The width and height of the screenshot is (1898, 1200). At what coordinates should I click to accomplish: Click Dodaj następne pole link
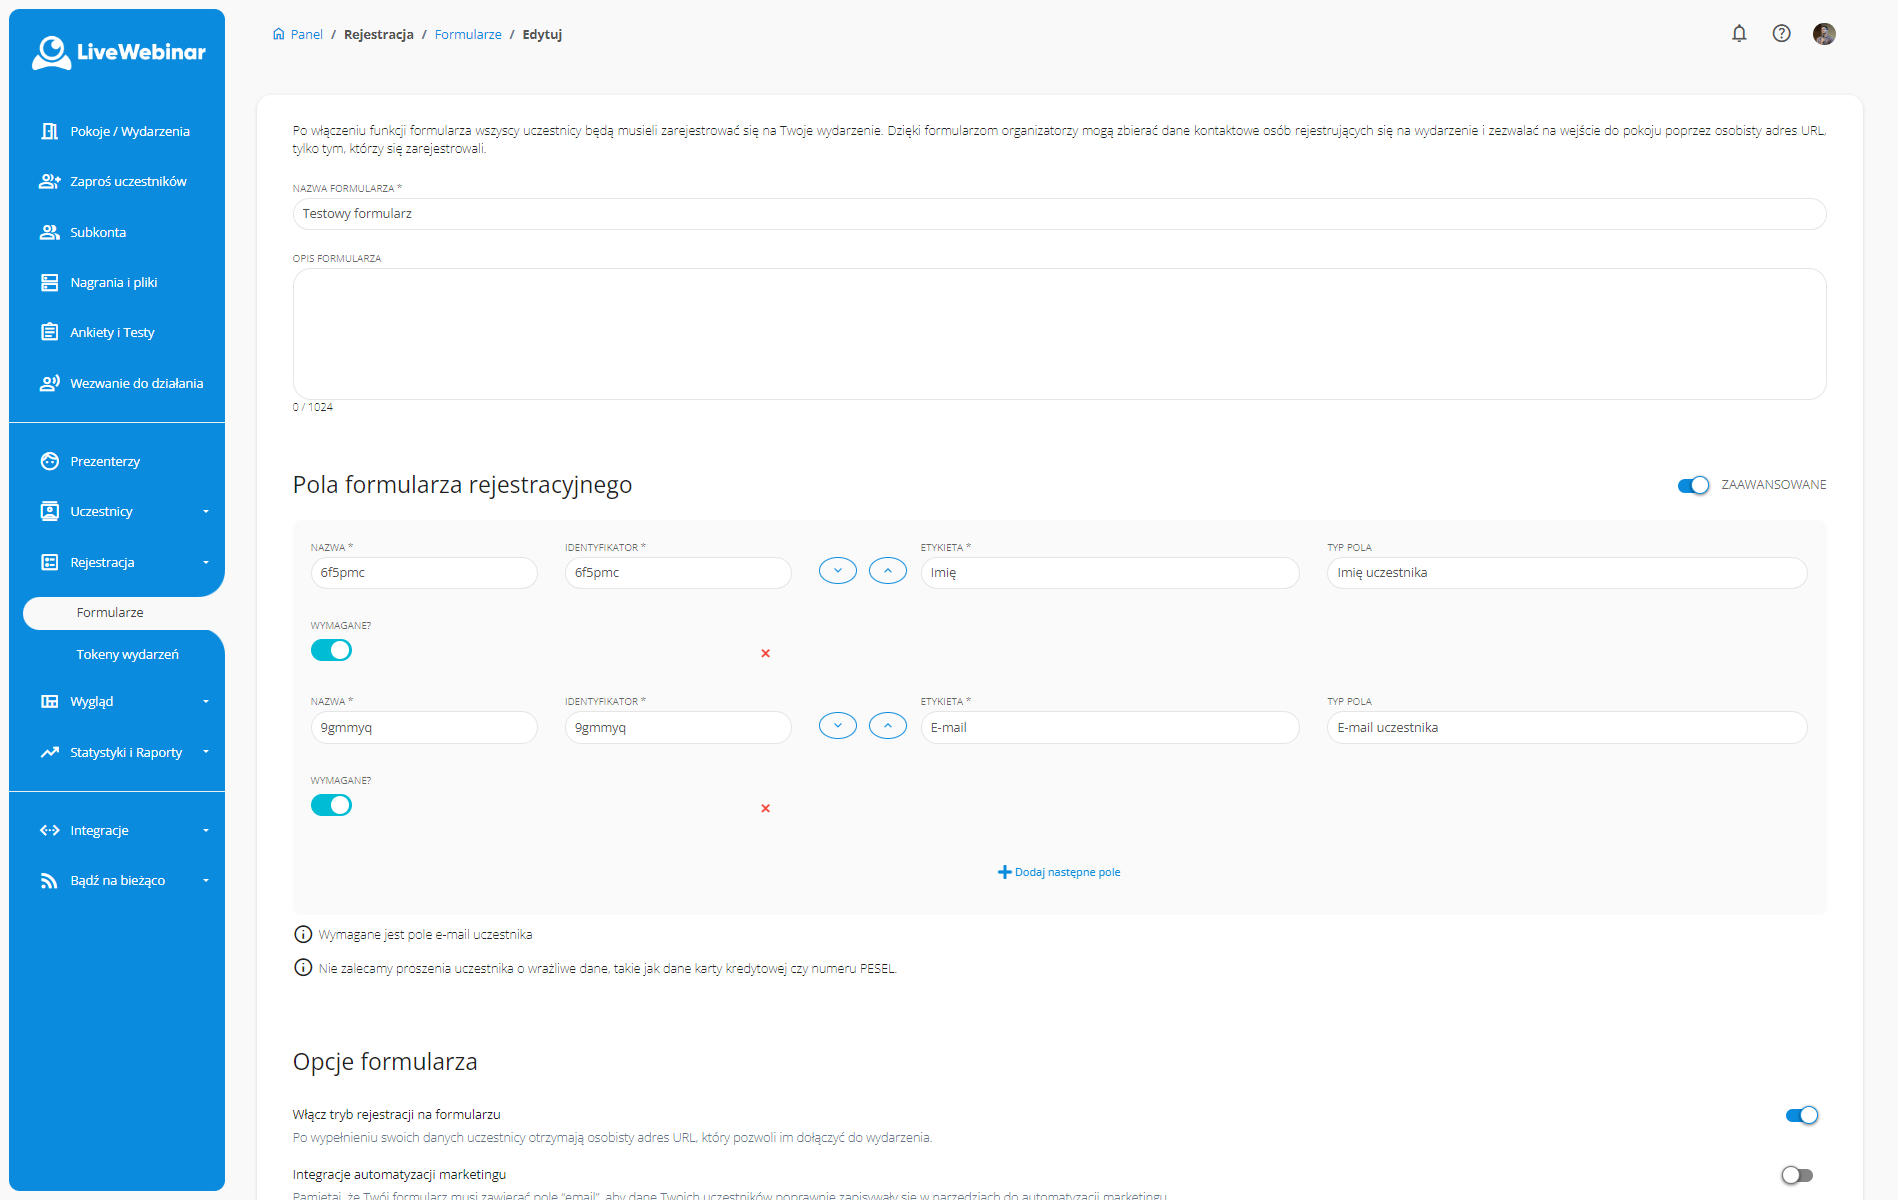[1059, 873]
